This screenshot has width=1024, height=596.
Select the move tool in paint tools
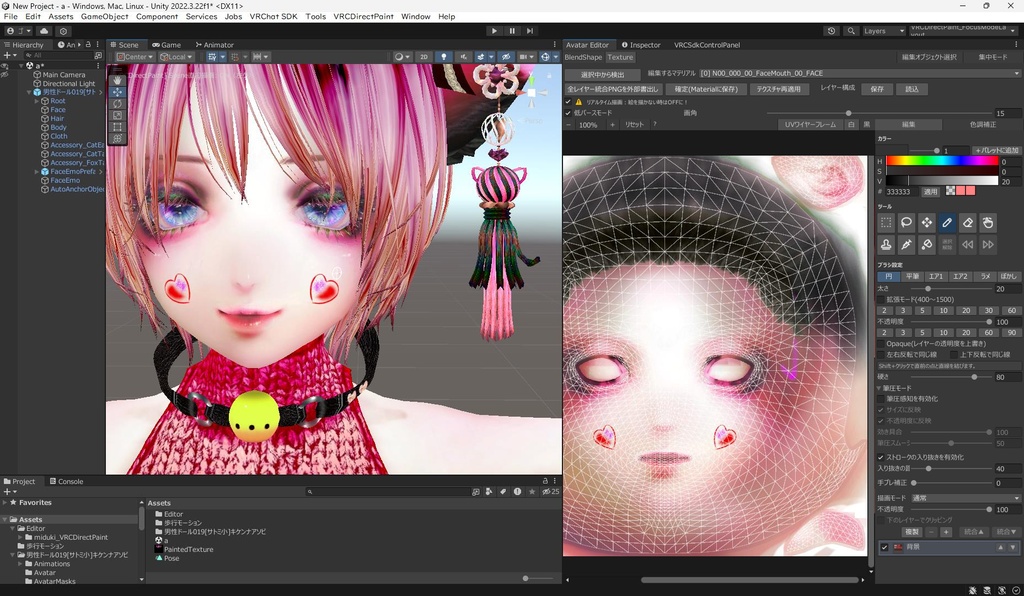[927, 223]
